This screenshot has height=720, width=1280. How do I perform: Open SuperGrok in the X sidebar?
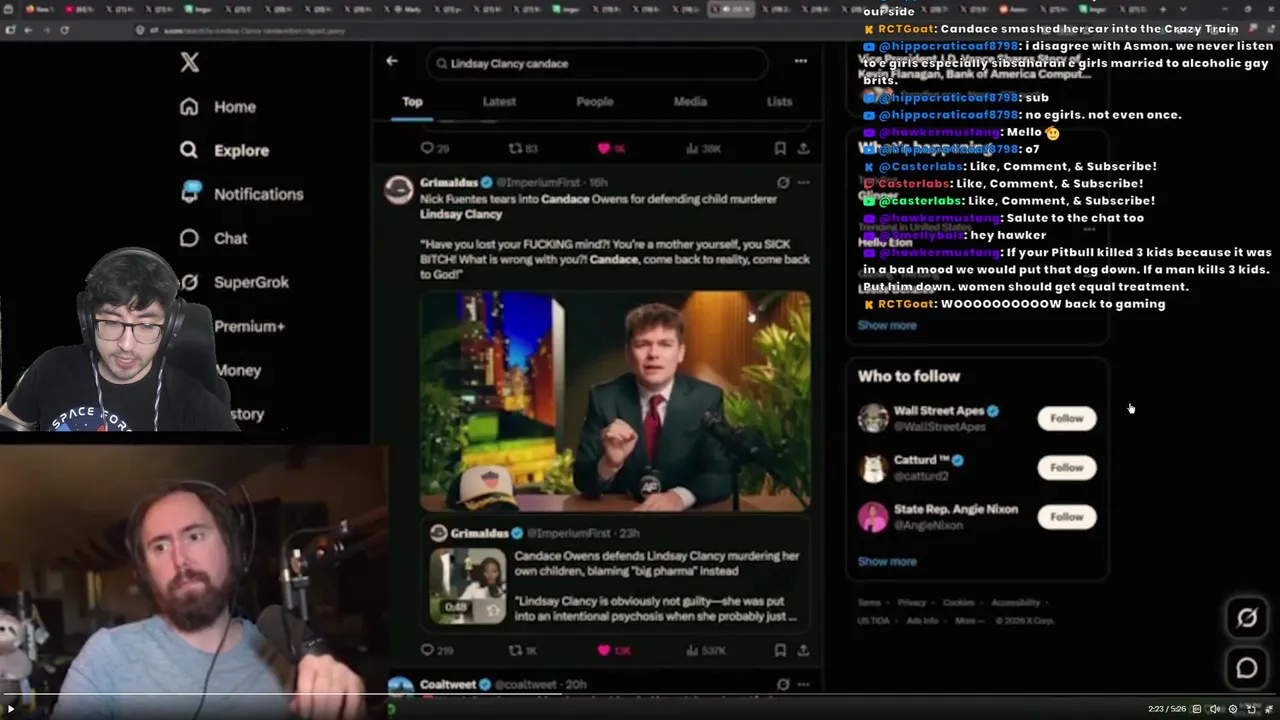pyautogui.click(x=234, y=282)
